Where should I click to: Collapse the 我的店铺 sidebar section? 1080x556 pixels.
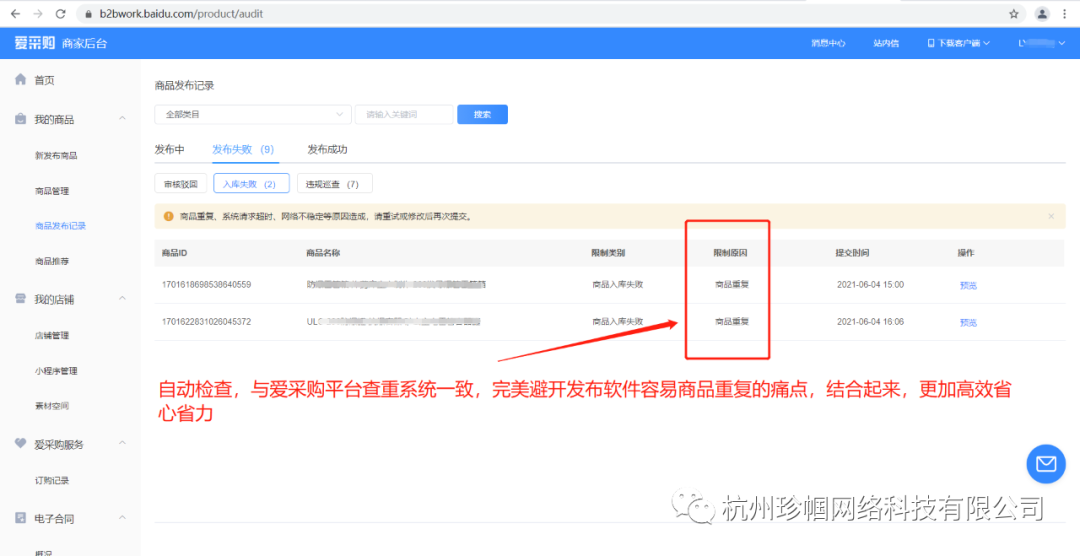click(122, 298)
